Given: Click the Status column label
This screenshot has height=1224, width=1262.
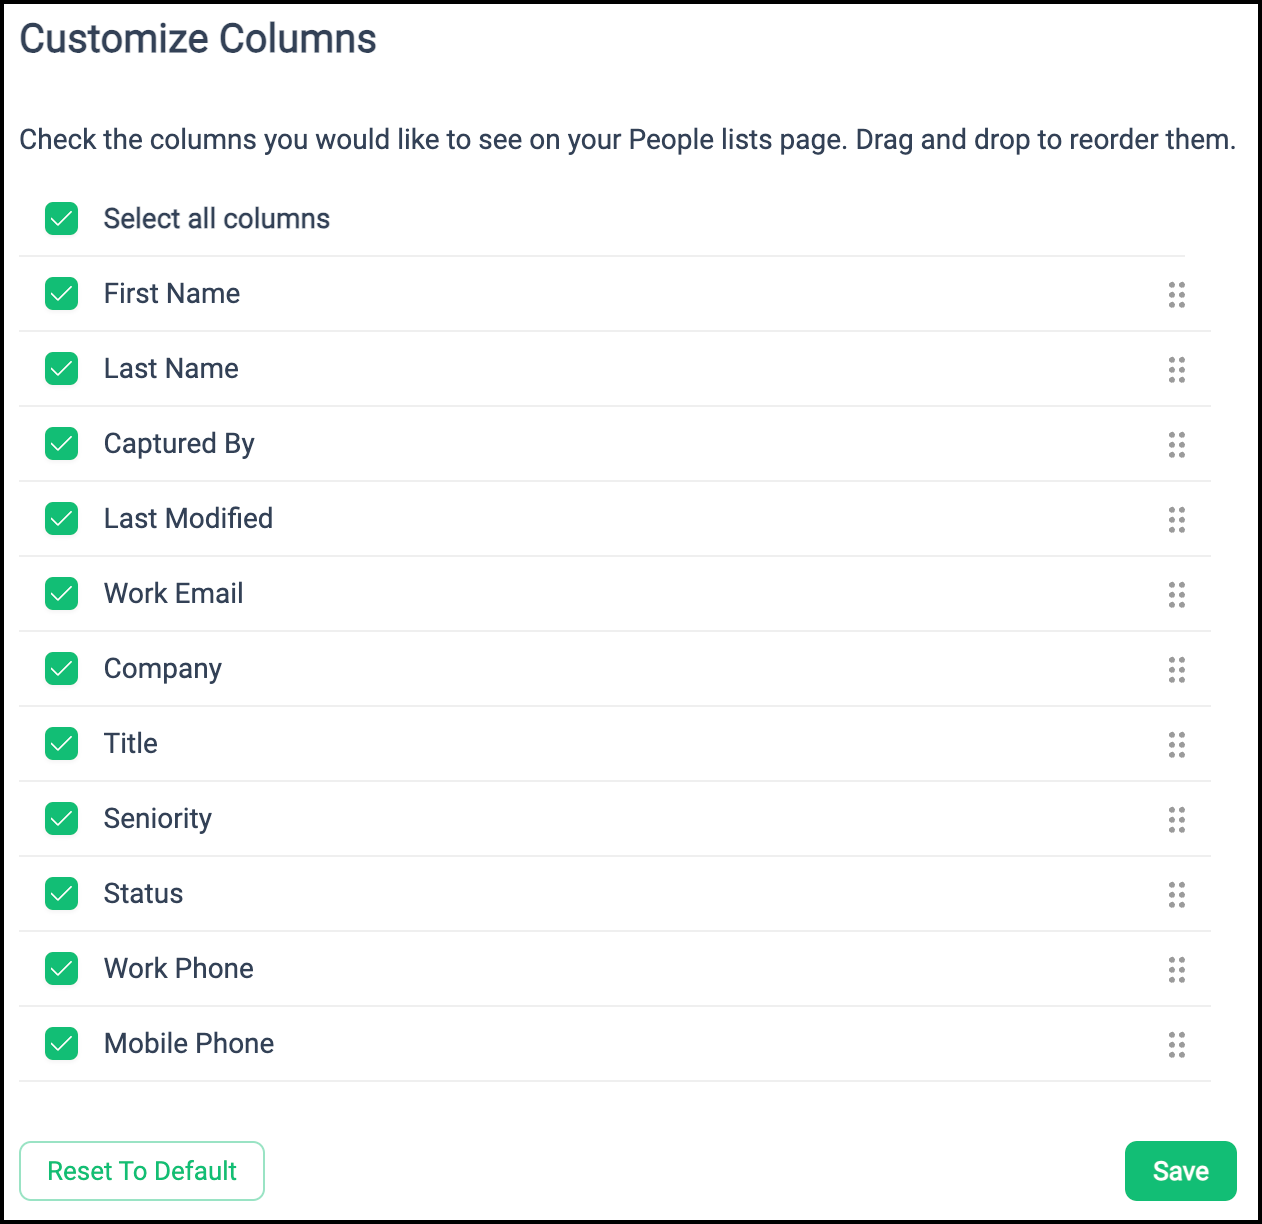Looking at the screenshot, I should 144,893.
